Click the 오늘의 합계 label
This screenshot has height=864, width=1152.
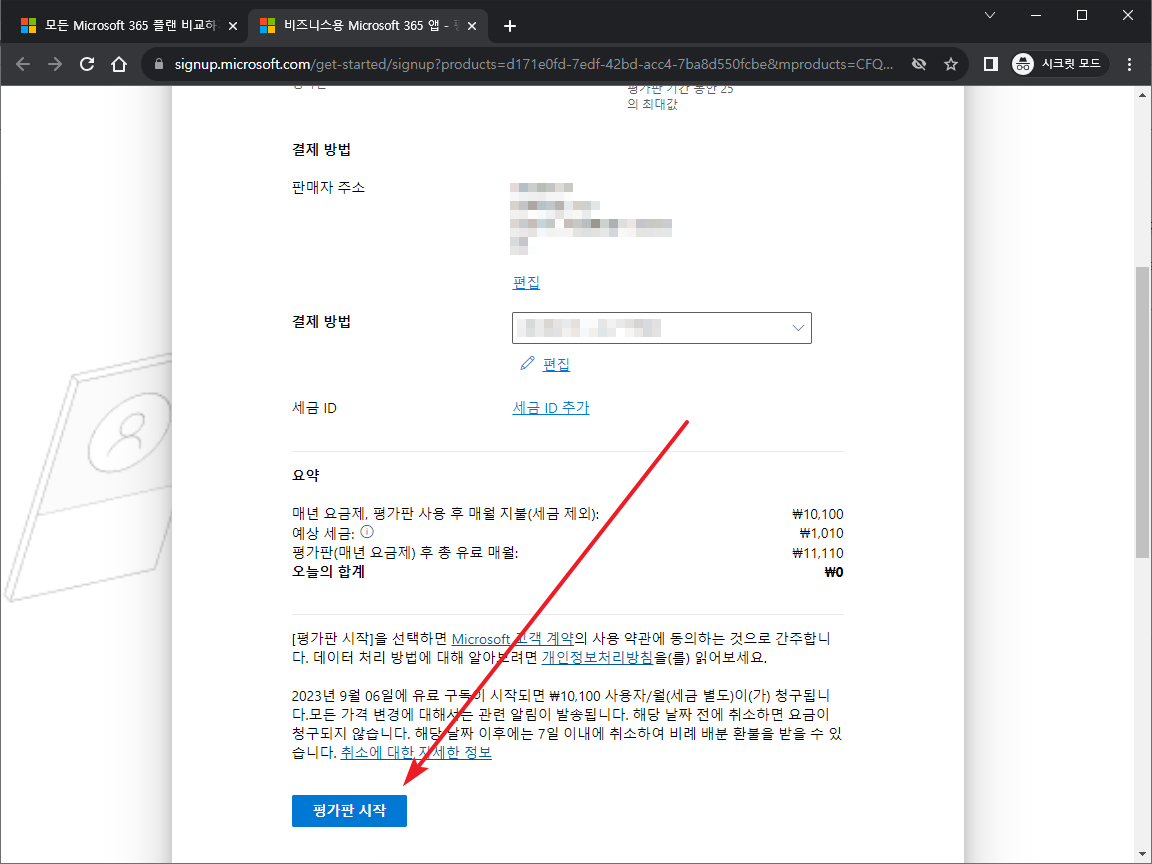328,572
